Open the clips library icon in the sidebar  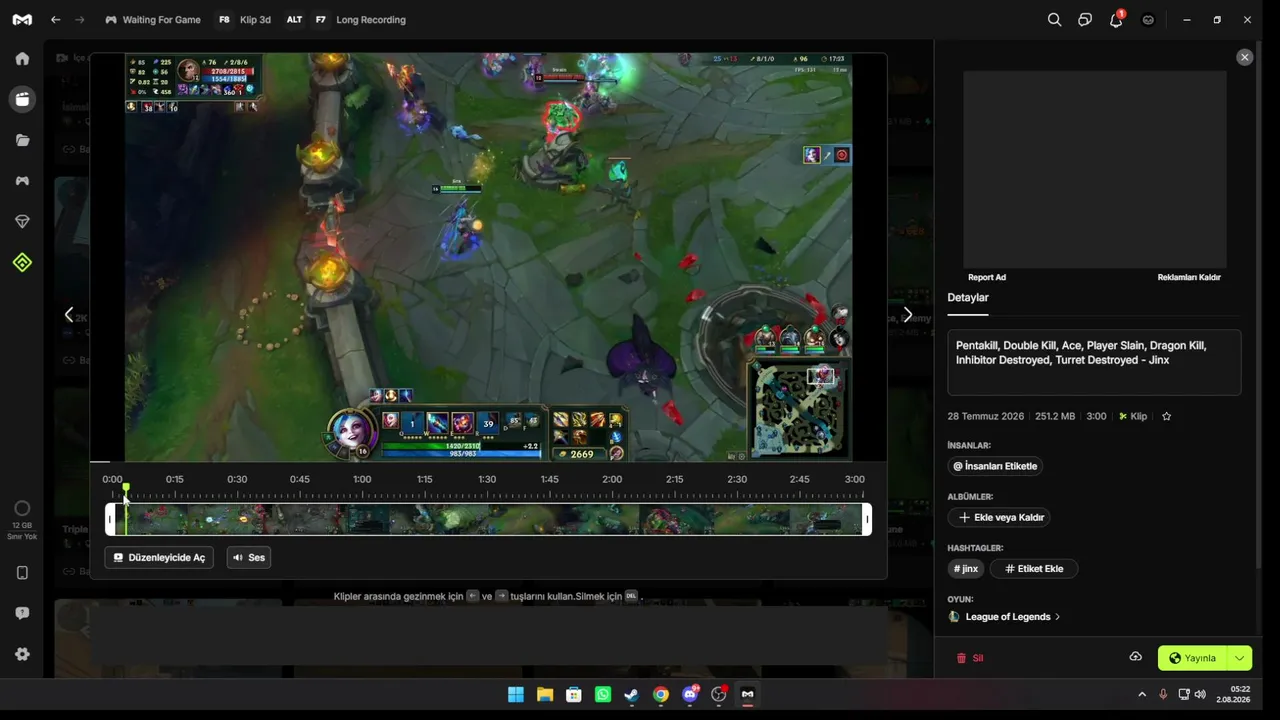pyautogui.click(x=22, y=99)
